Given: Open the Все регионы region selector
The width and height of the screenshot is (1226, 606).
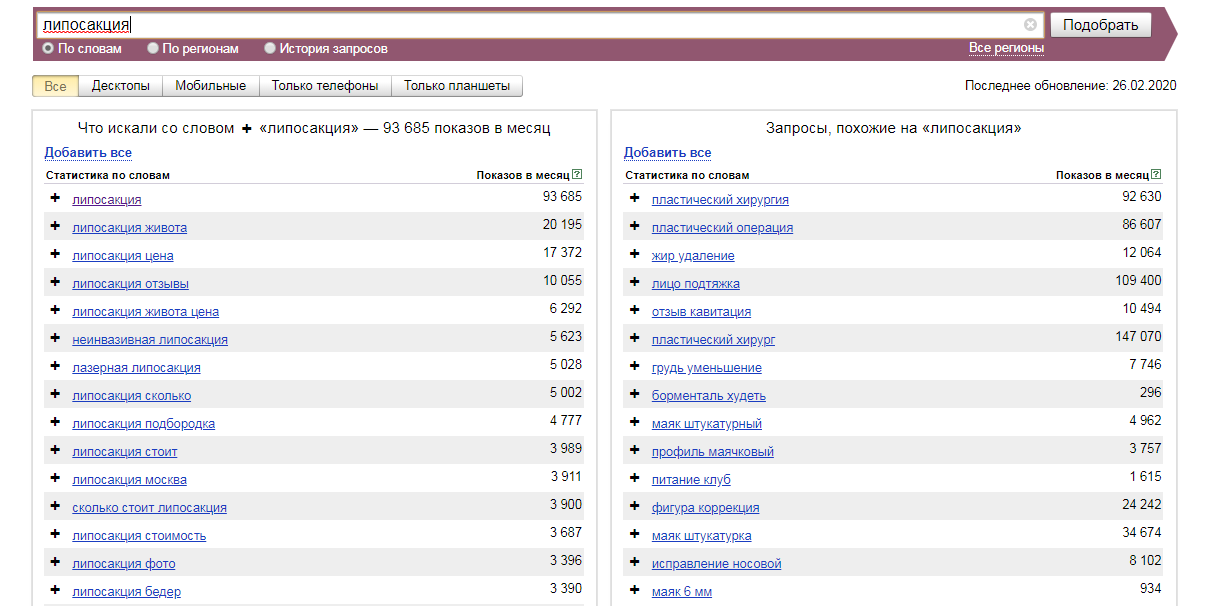Looking at the screenshot, I should pyautogui.click(x=1006, y=48).
